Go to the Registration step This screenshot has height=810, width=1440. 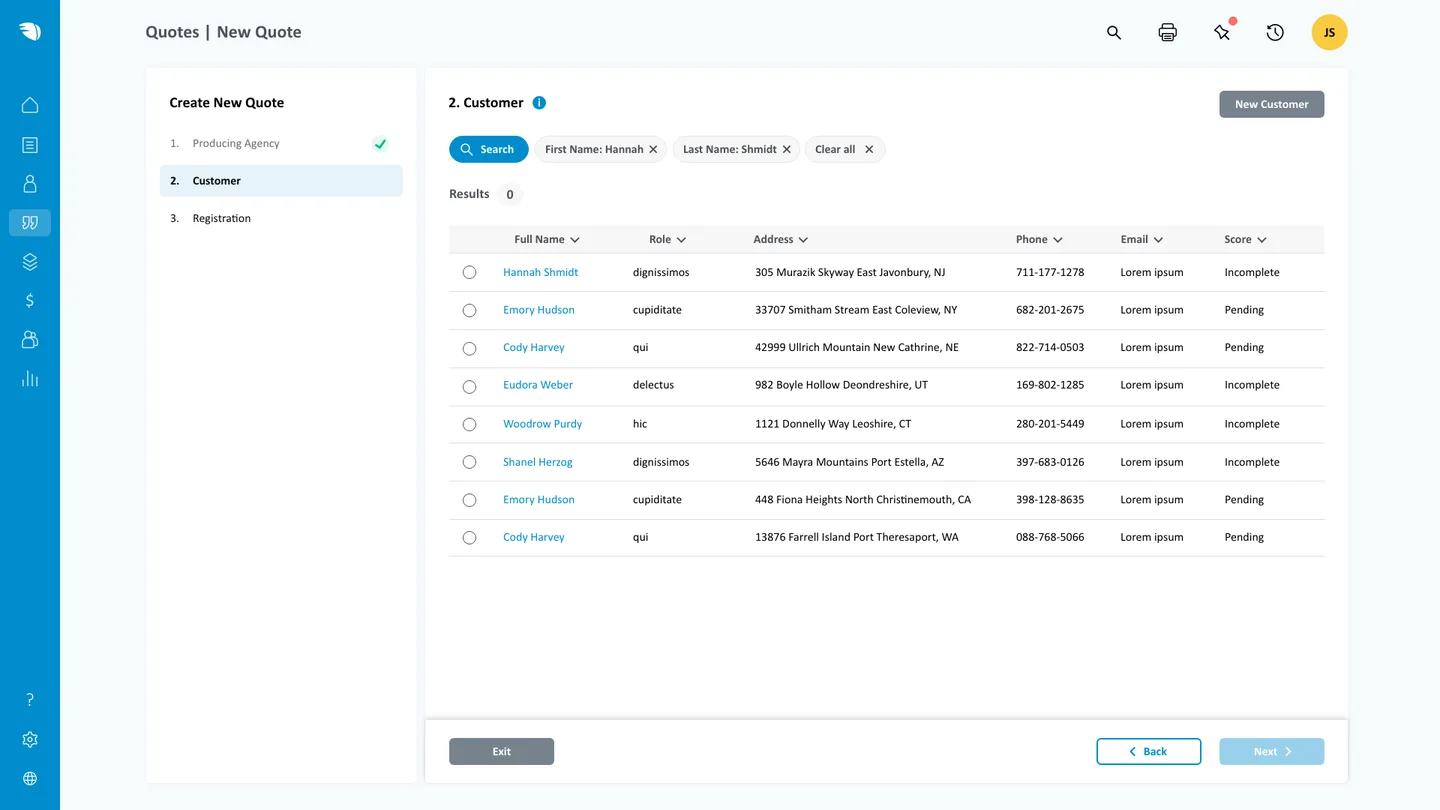[x=221, y=217]
